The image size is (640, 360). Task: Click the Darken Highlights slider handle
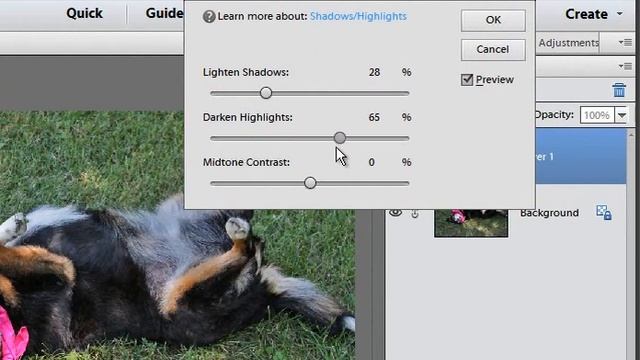click(340, 138)
